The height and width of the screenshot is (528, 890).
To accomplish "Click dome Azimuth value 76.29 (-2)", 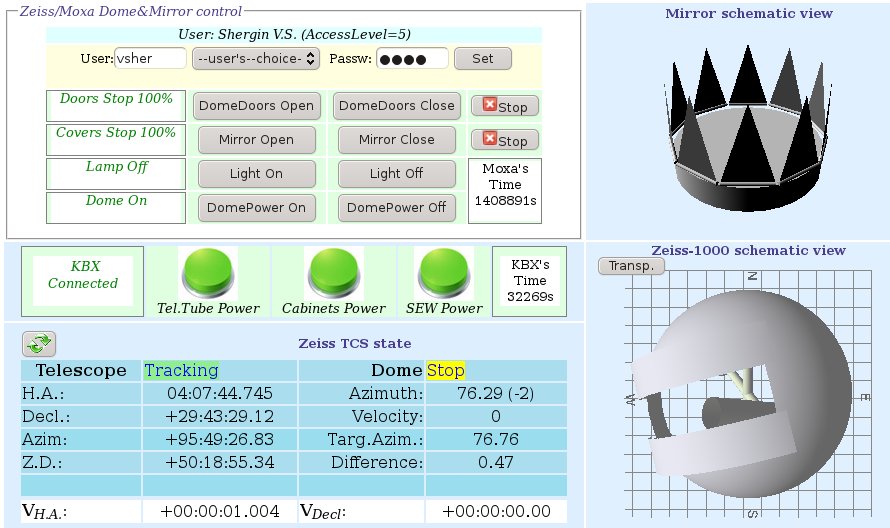I will [x=496, y=393].
